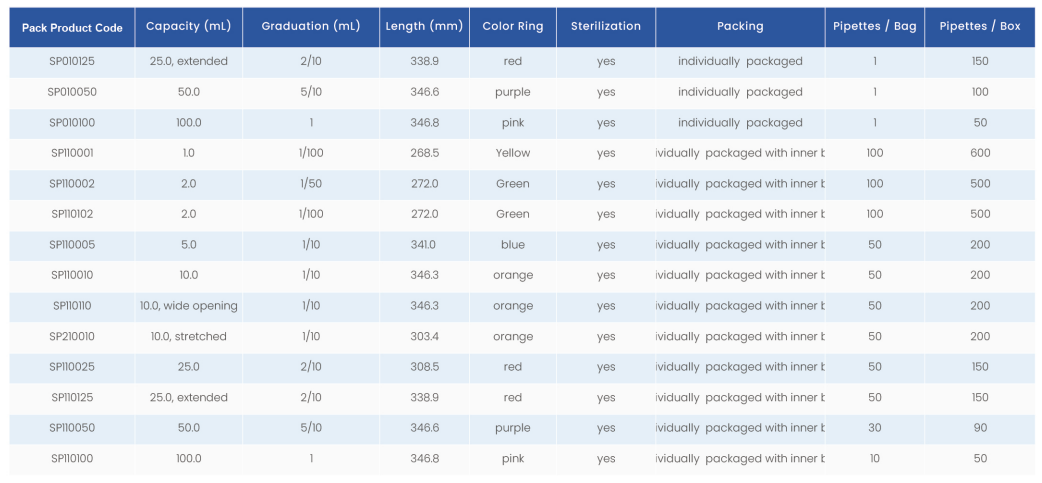This screenshot has height=483, width=1042.
Task: Select product code SP210010
Action: click(72, 336)
